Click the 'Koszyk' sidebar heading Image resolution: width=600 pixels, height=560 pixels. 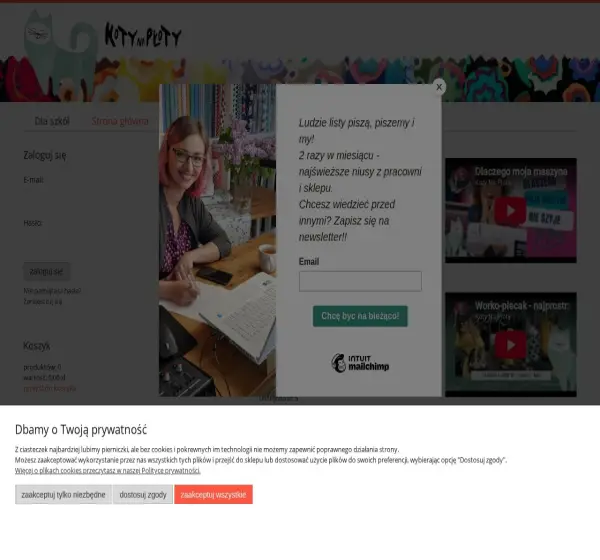[x=37, y=346]
